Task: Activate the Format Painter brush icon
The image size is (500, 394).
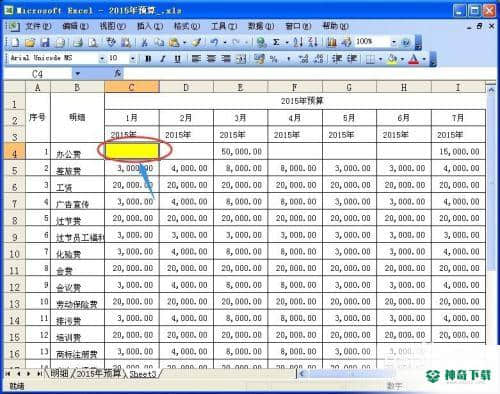Action: (196, 42)
